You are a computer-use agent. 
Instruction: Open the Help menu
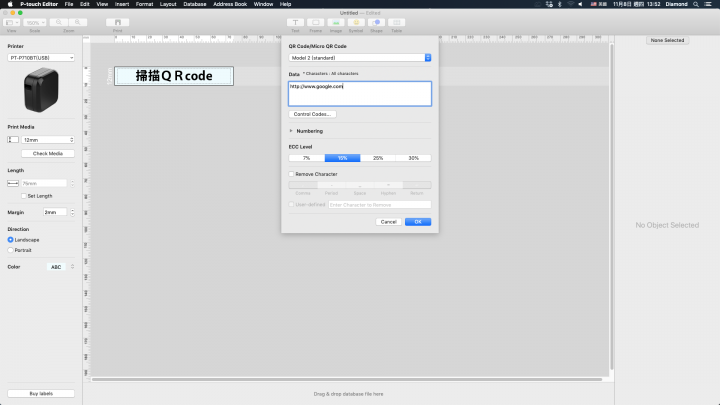pyautogui.click(x=285, y=4)
